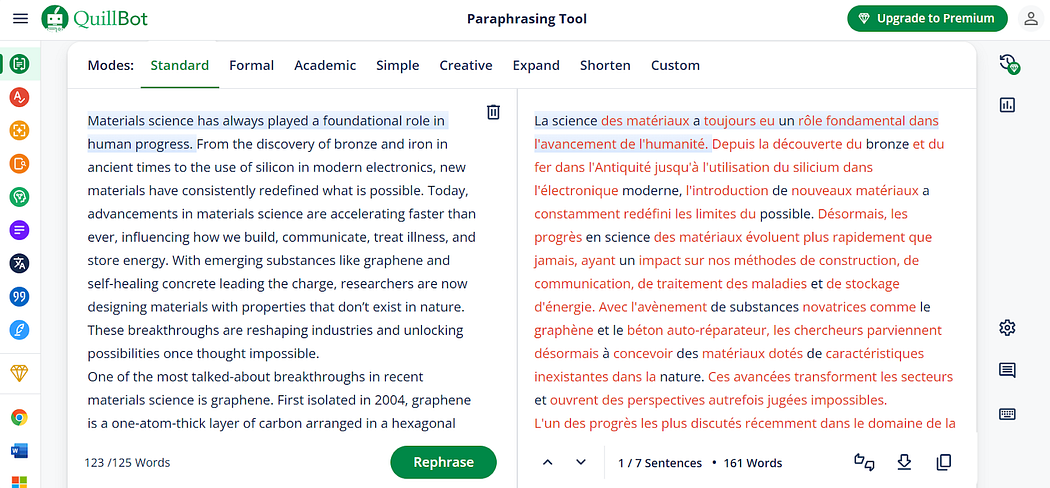Screen dimensions: 1050x488
Task: Go to the next sentence with down chevron
Action: point(581,463)
